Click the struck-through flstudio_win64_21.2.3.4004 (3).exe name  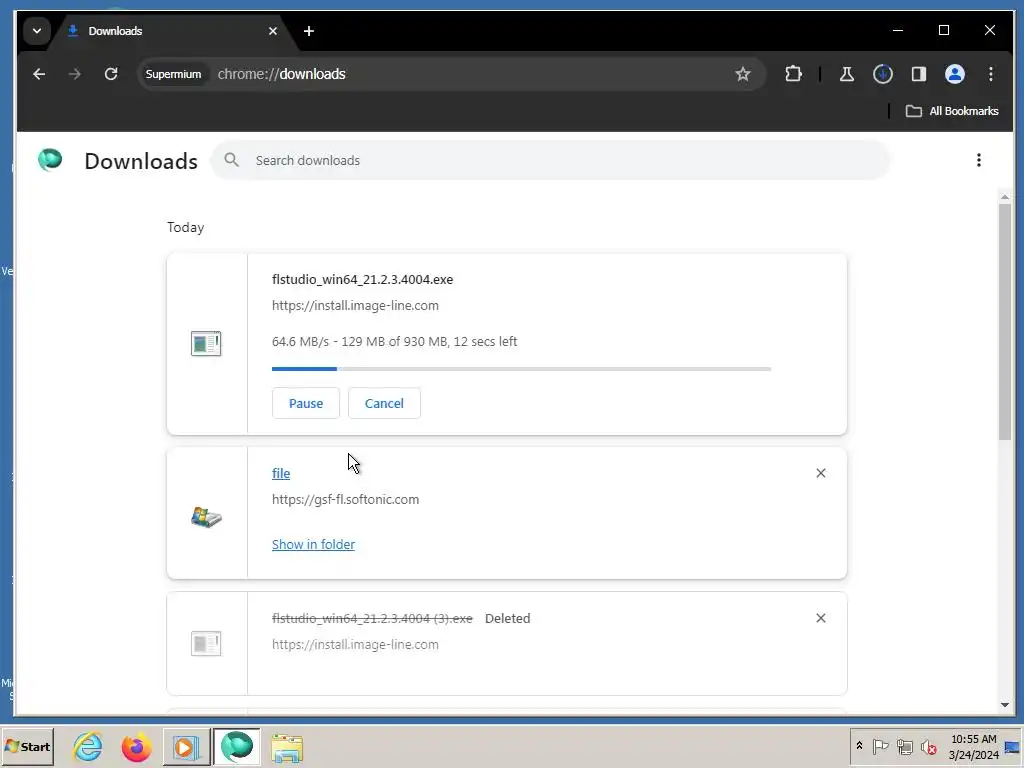(x=372, y=618)
